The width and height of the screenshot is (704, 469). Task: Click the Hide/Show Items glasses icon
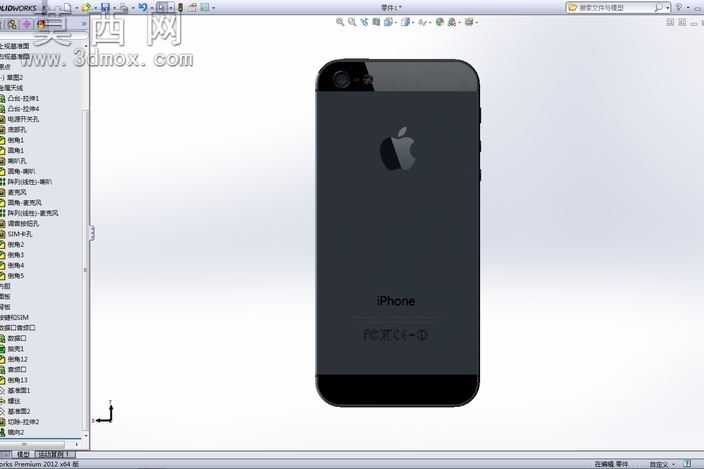point(422,22)
